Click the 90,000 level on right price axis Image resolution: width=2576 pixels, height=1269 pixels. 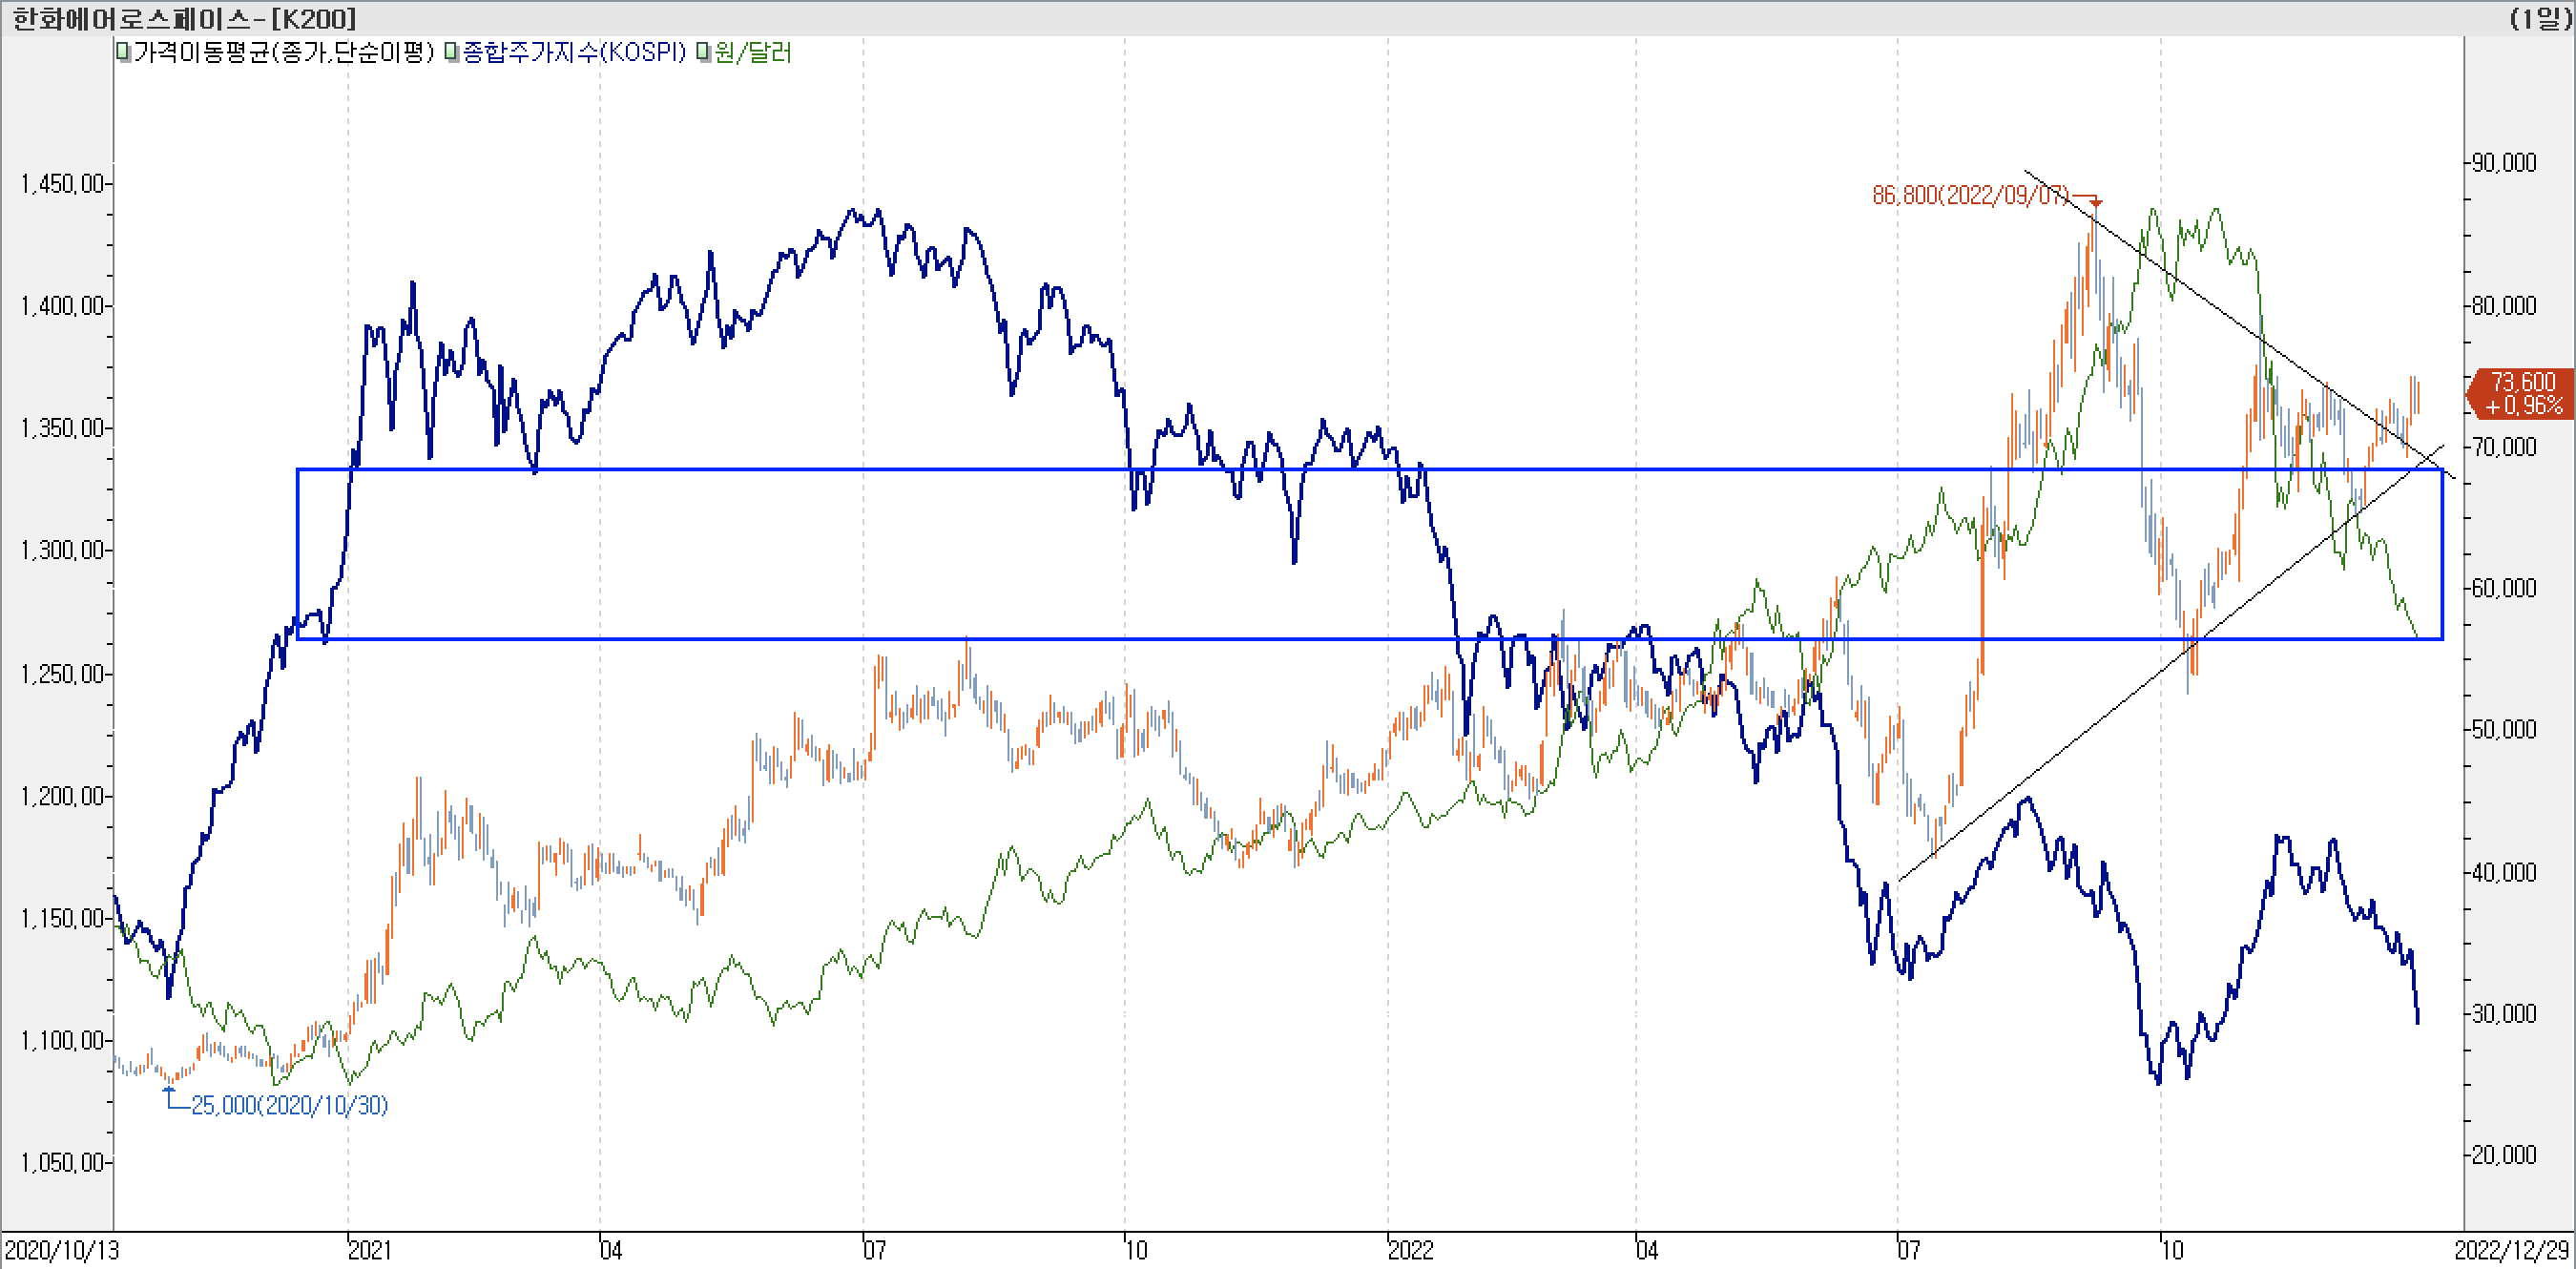(x=2504, y=163)
